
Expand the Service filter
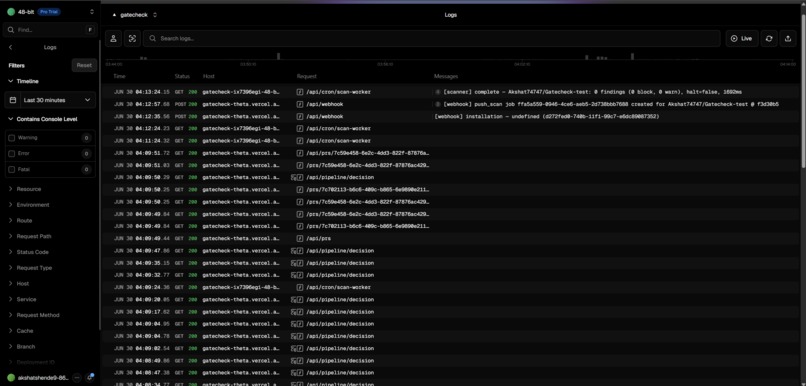(22, 299)
